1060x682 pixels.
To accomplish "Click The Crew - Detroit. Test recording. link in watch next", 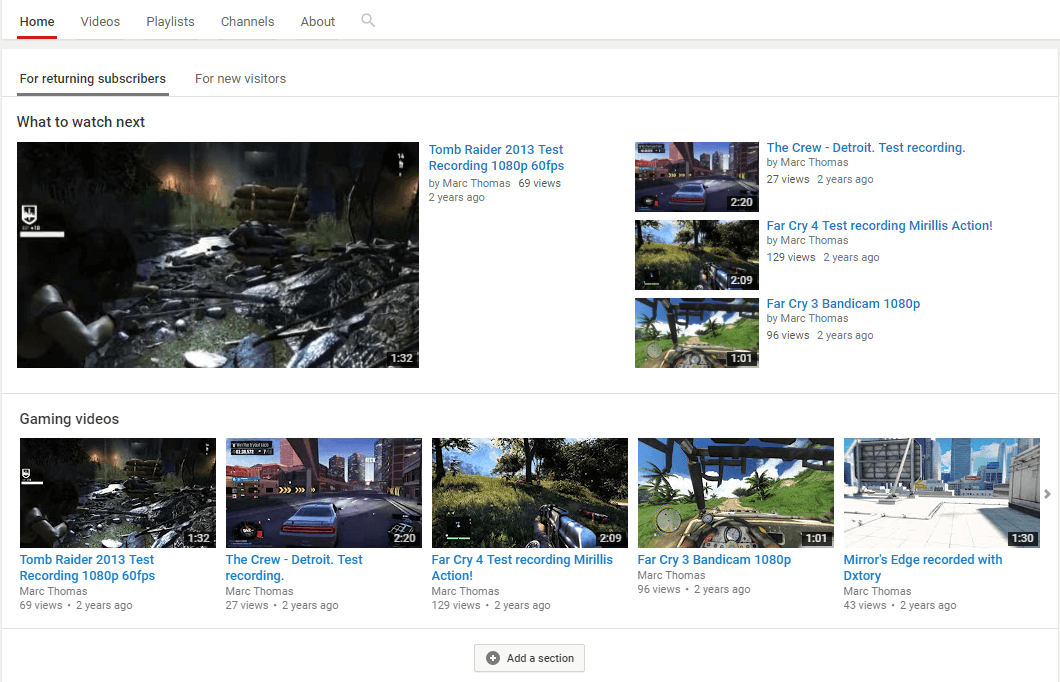I will [866, 147].
